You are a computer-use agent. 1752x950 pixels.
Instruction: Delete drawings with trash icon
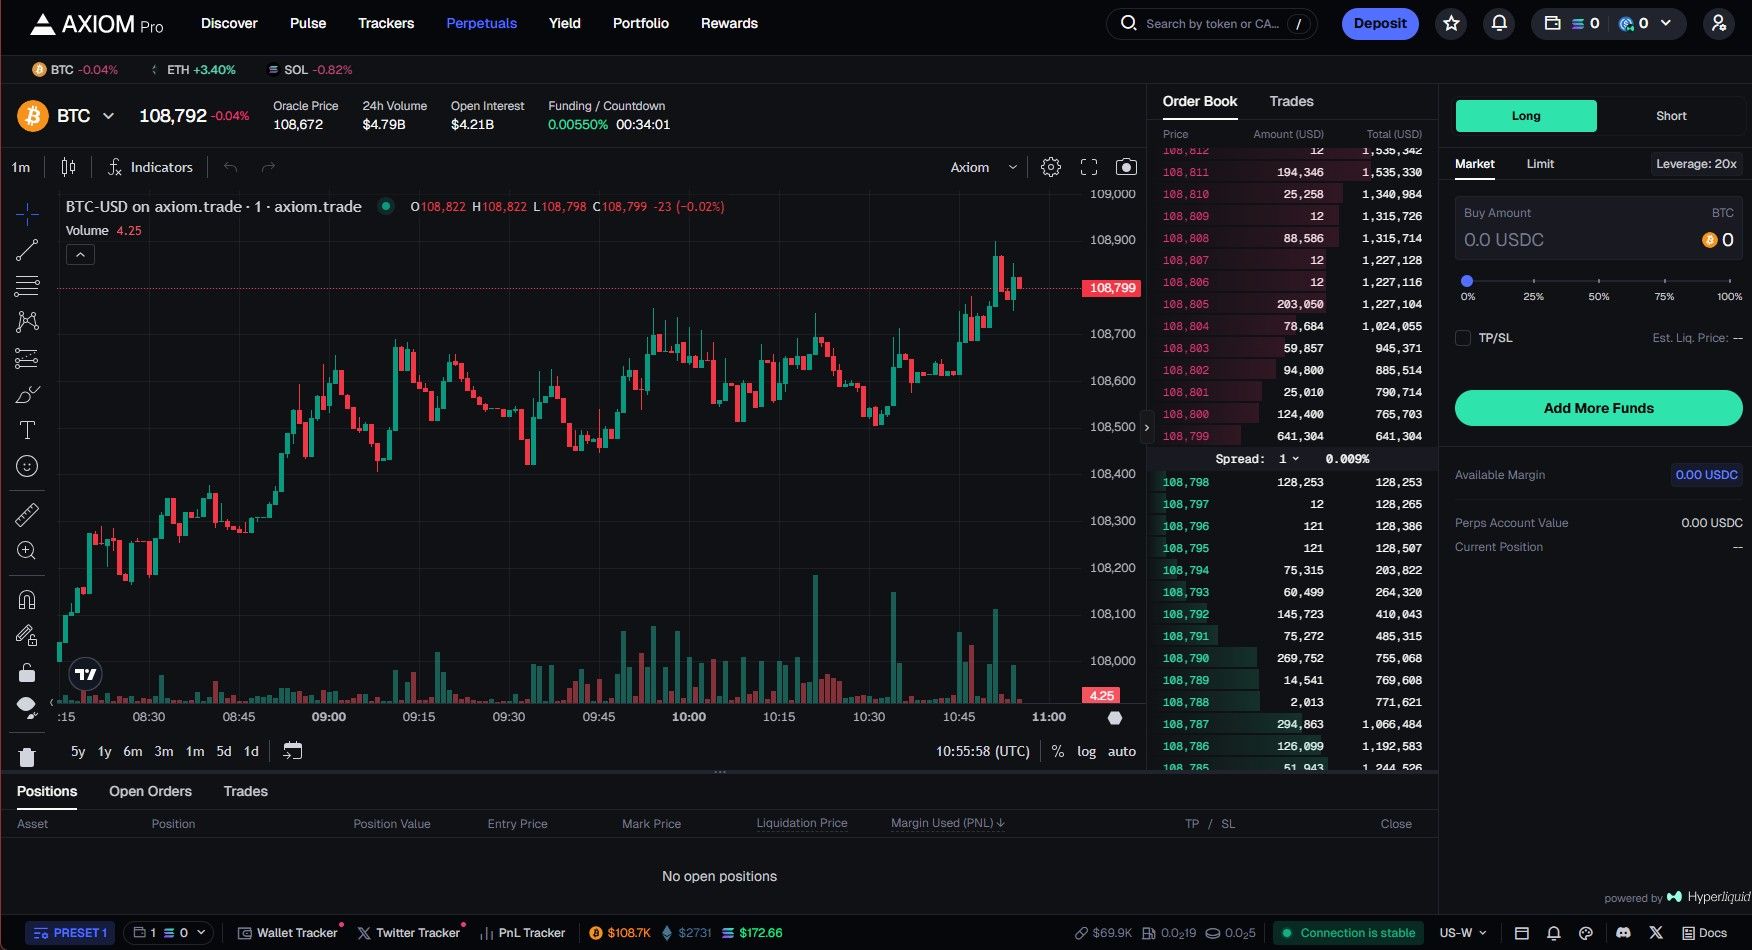(27, 757)
